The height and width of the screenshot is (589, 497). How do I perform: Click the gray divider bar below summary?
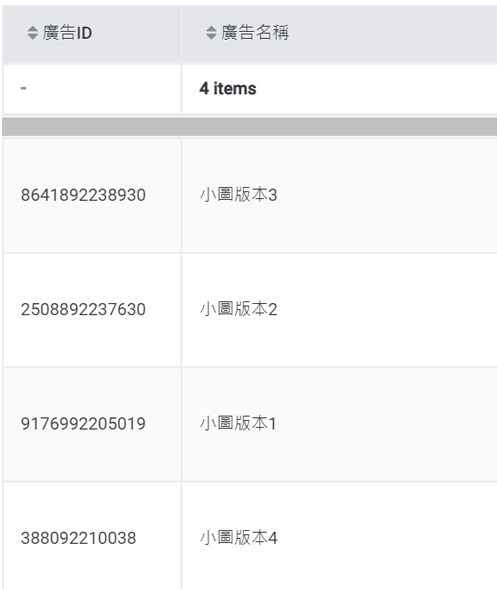coord(249,127)
